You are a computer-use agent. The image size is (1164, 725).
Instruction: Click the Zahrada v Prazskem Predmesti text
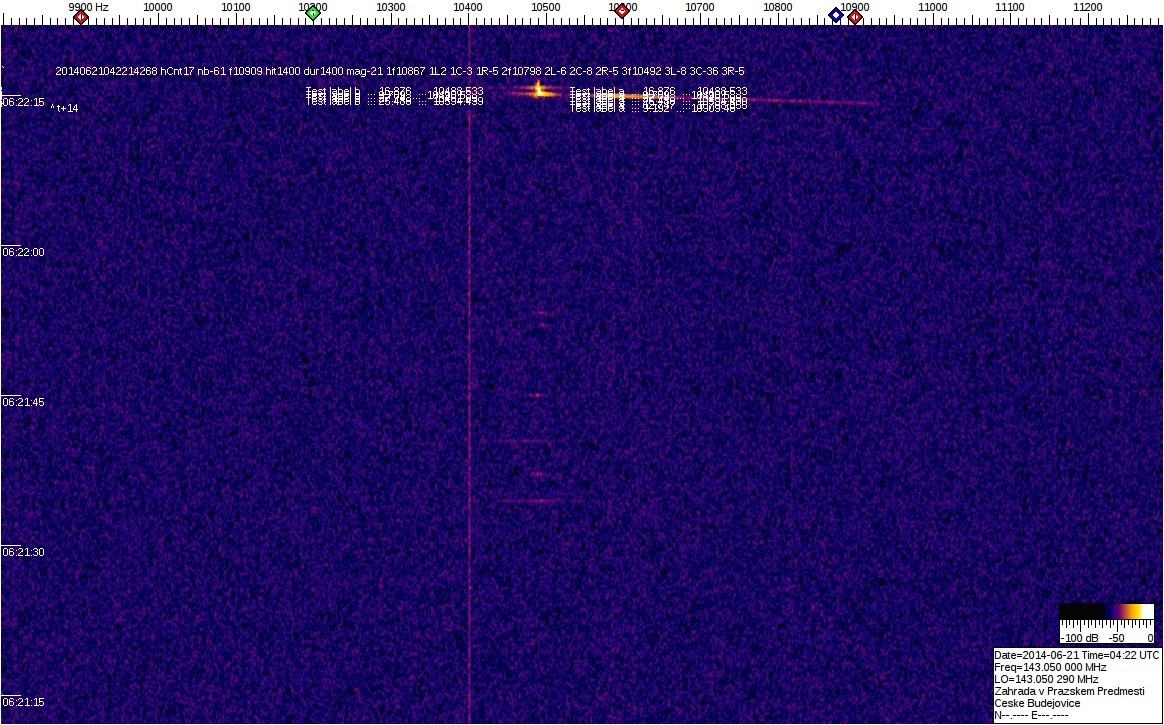(x=1069, y=692)
